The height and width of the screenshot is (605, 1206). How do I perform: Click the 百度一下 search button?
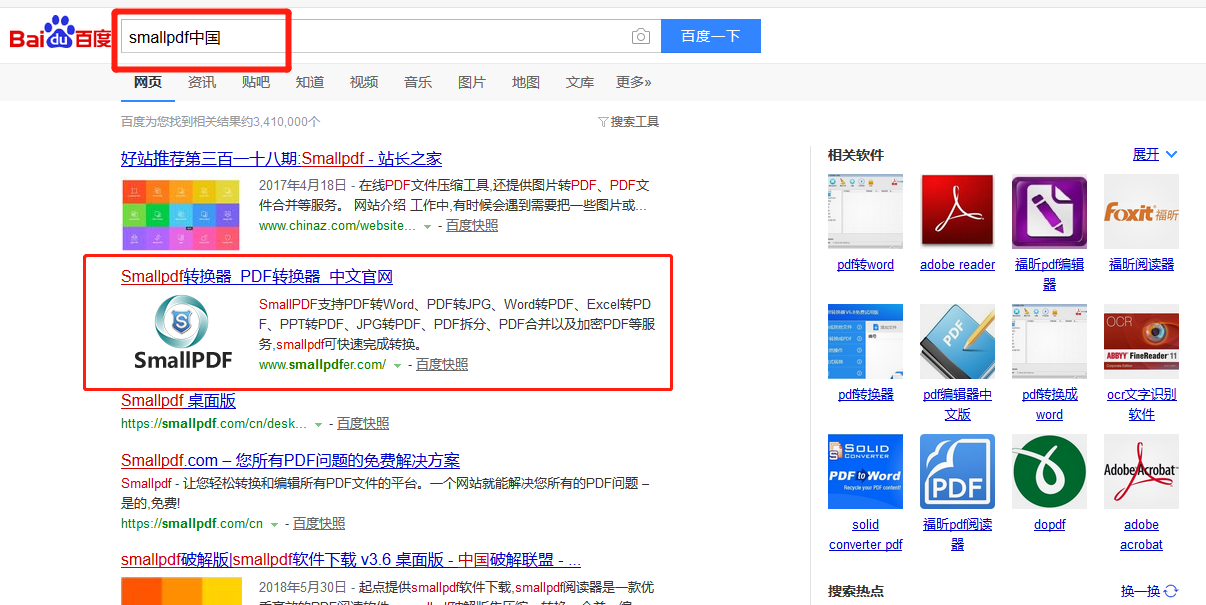(x=710, y=35)
